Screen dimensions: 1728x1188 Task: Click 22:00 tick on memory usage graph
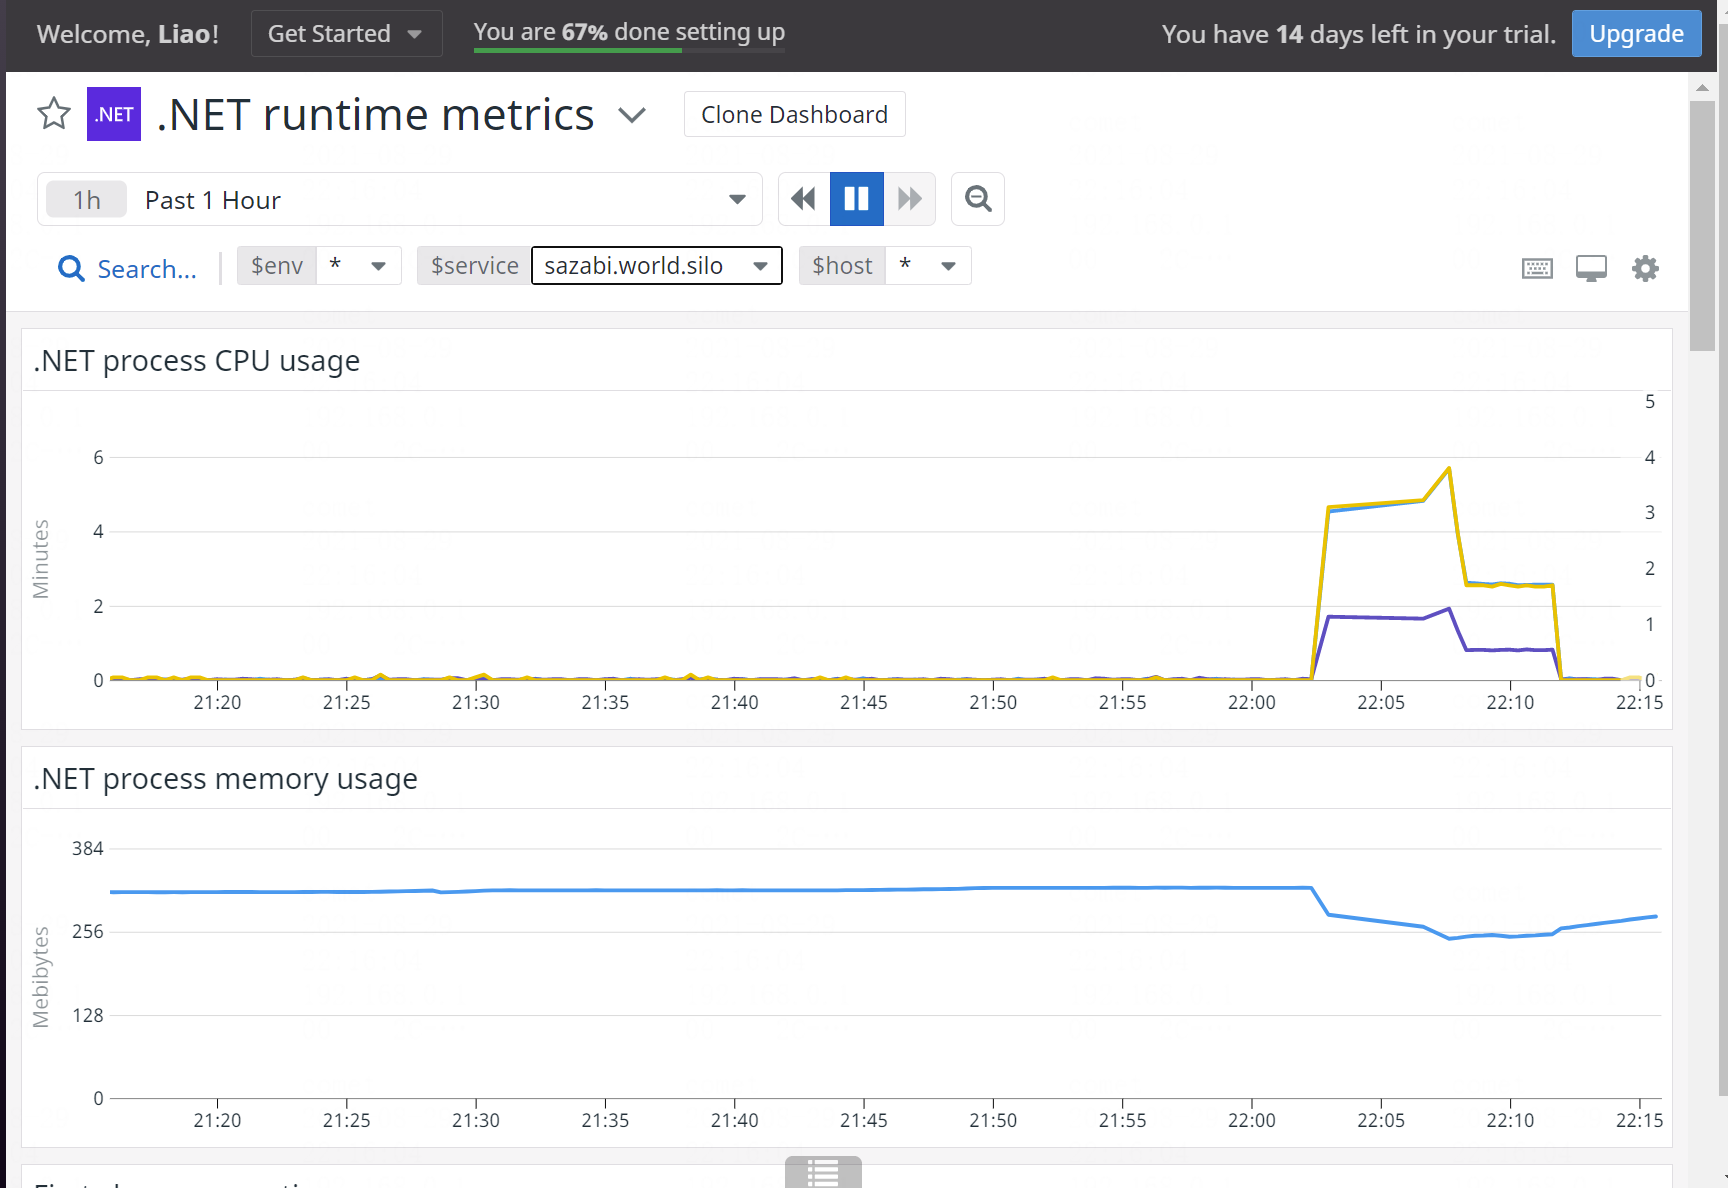click(1252, 1120)
